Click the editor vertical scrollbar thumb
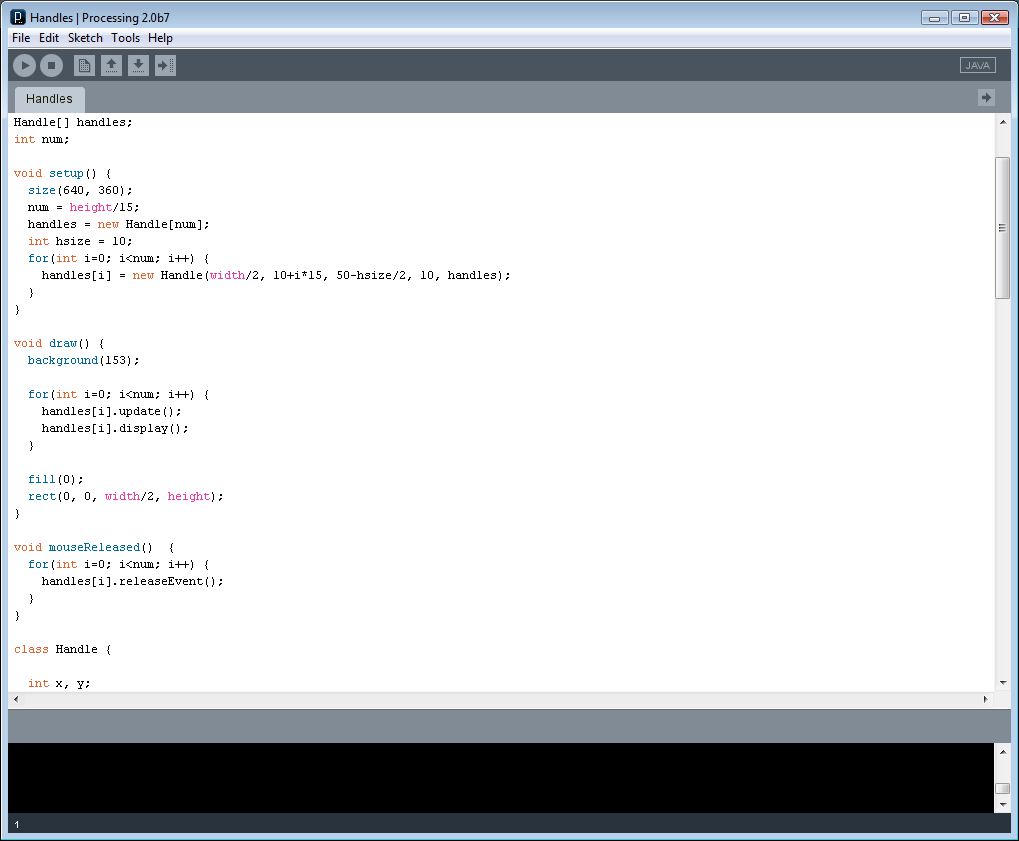 [1003, 228]
